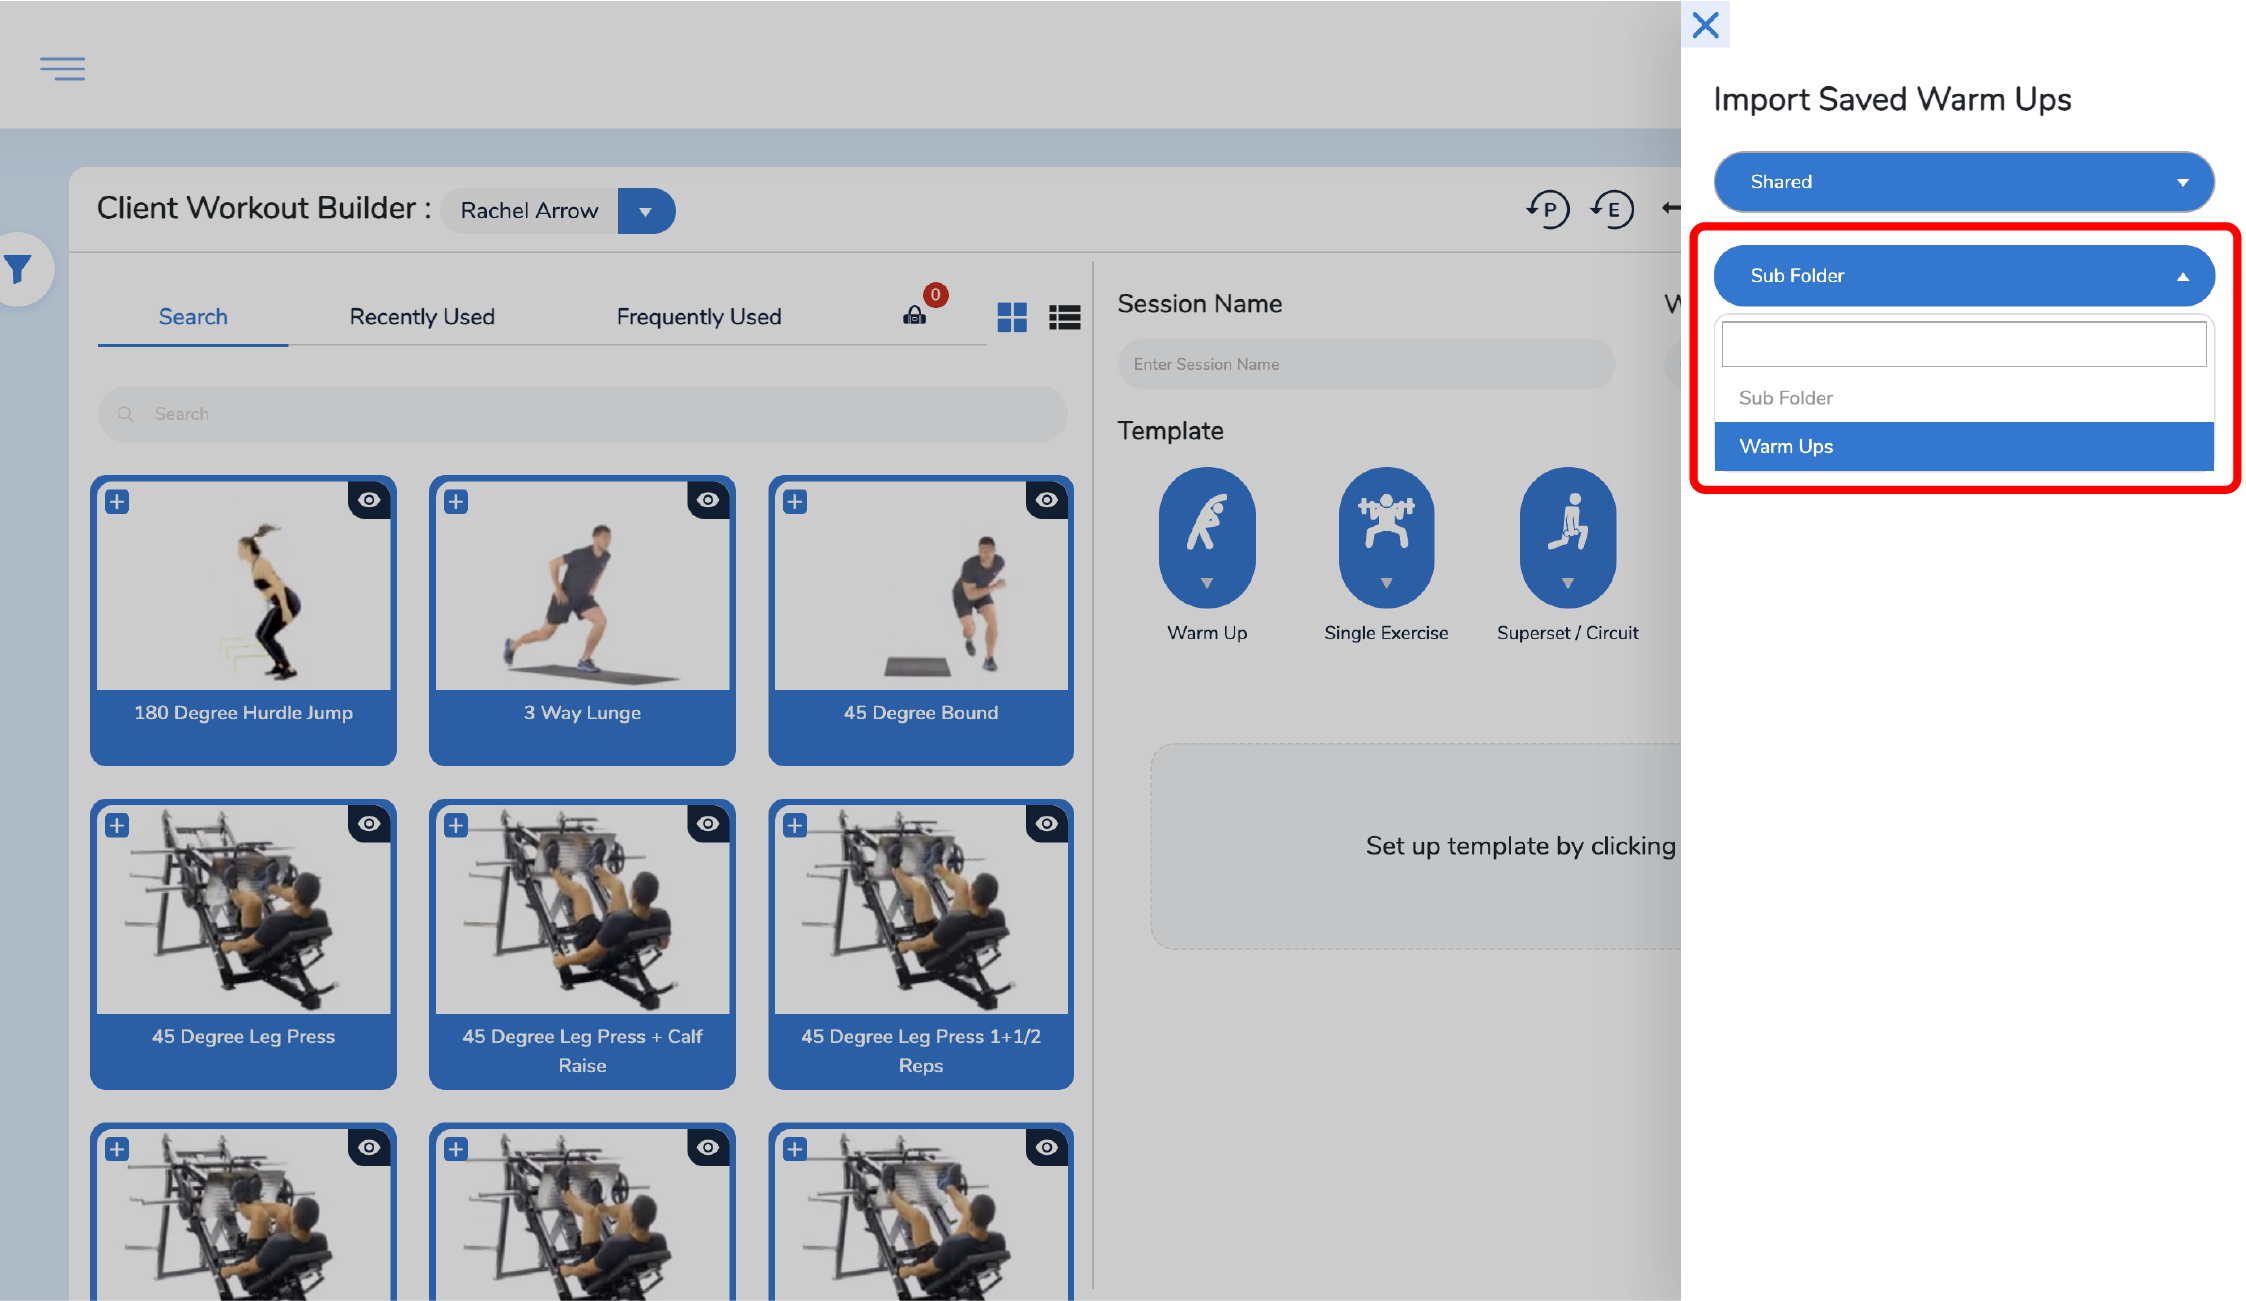This screenshot has width=2246, height=1301.
Task: Close the Import Saved Warm Ups panel
Action: 1705,24
